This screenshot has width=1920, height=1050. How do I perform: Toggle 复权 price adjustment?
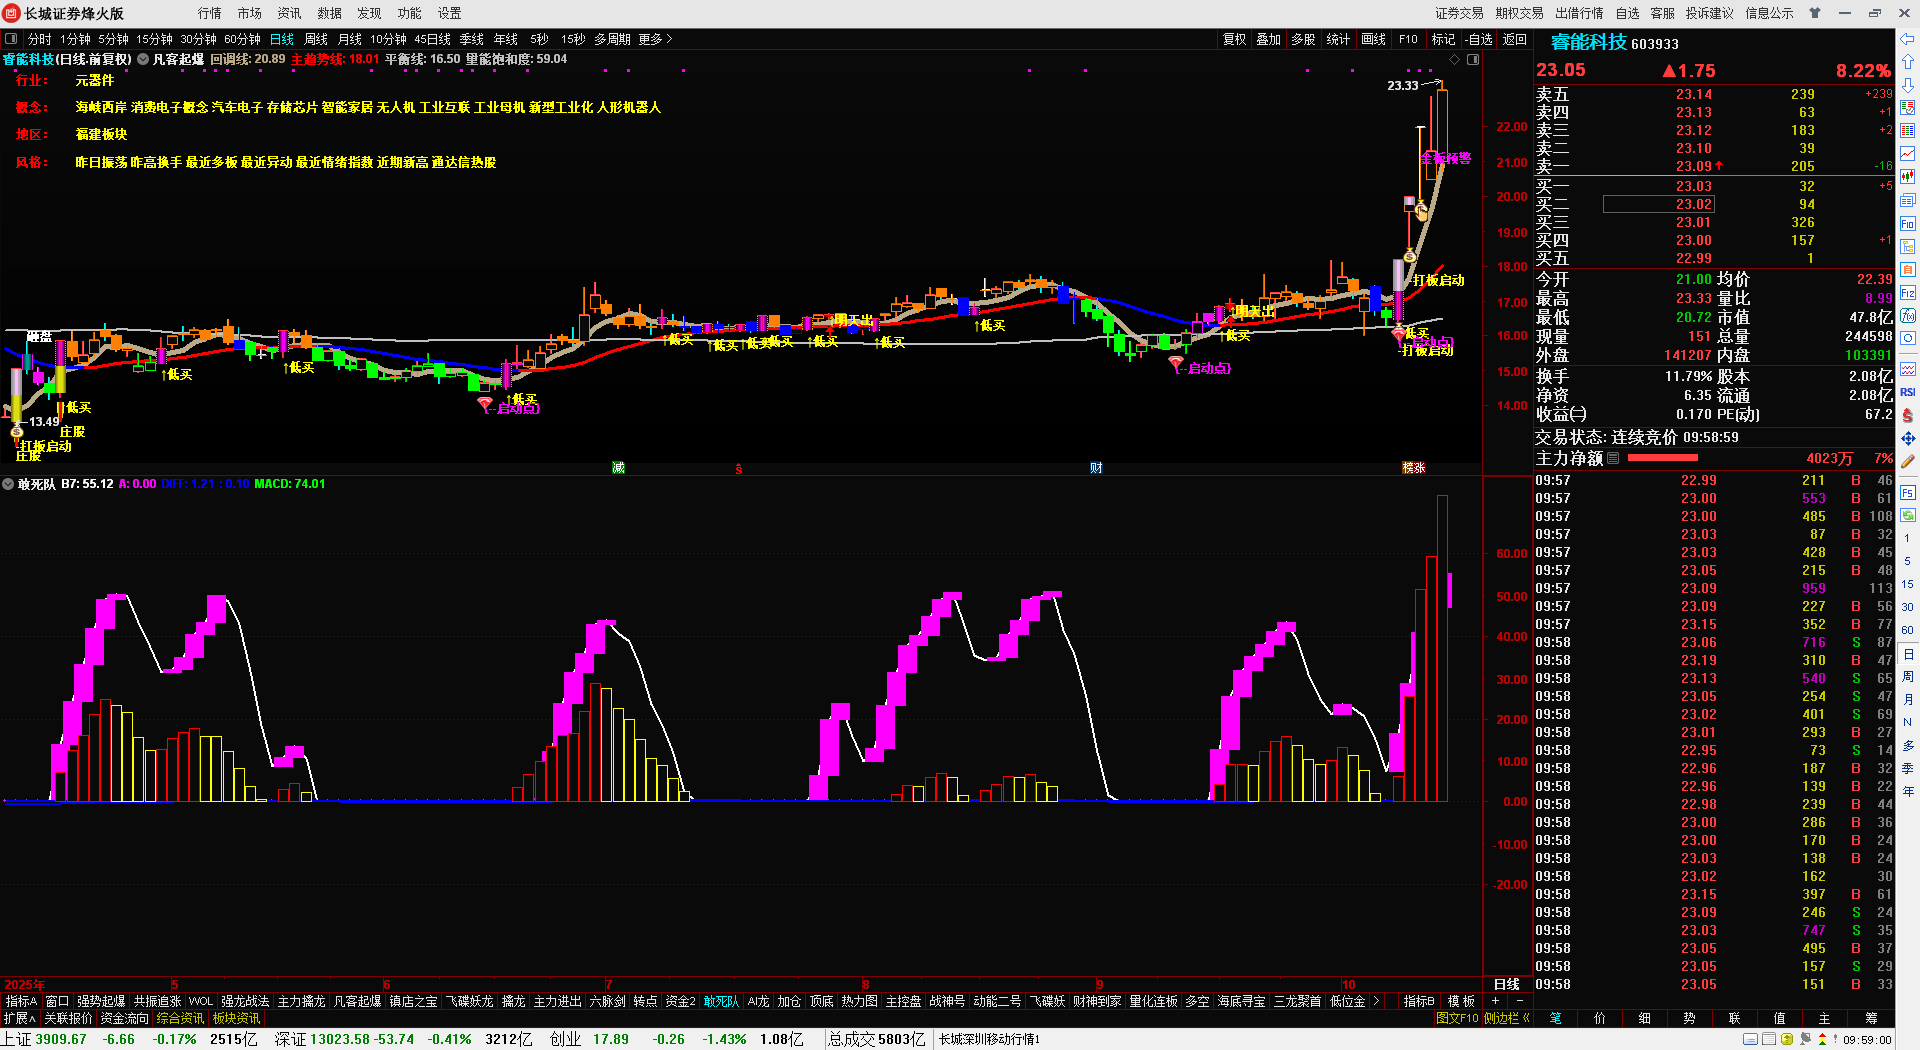pos(1235,39)
